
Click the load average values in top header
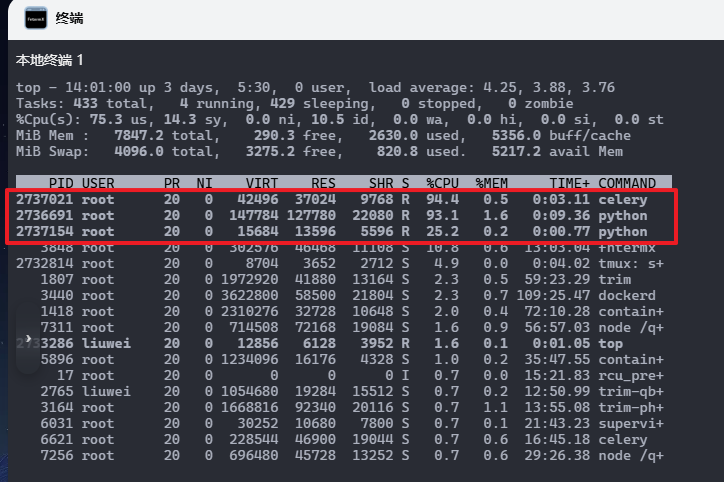point(560,87)
